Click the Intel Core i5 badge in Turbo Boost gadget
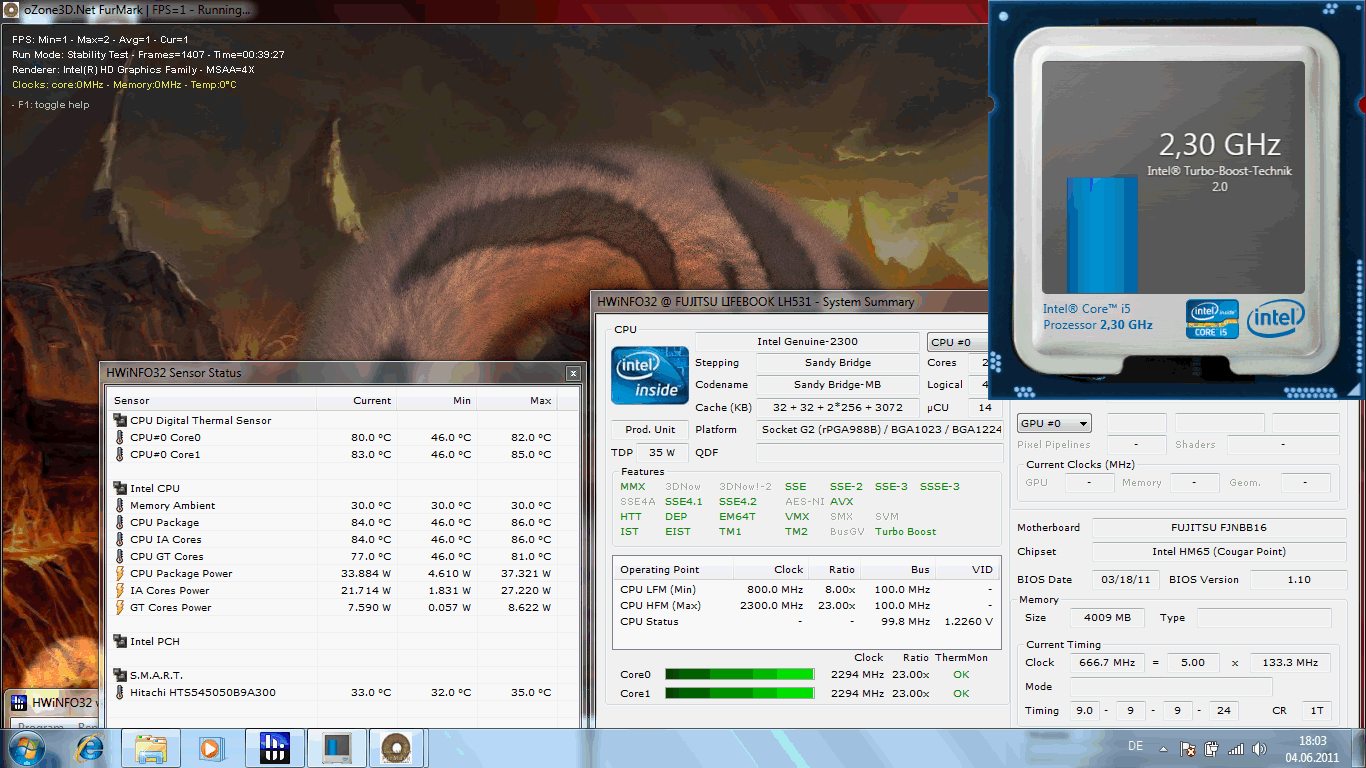This screenshot has width=1366, height=768. pyautogui.click(x=1212, y=319)
